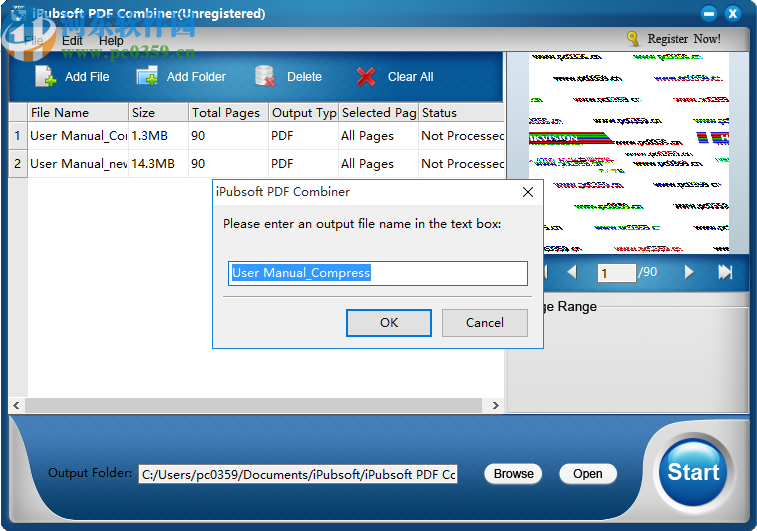Go to next preview page arrow
This screenshot has width=757, height=531.
689,272
